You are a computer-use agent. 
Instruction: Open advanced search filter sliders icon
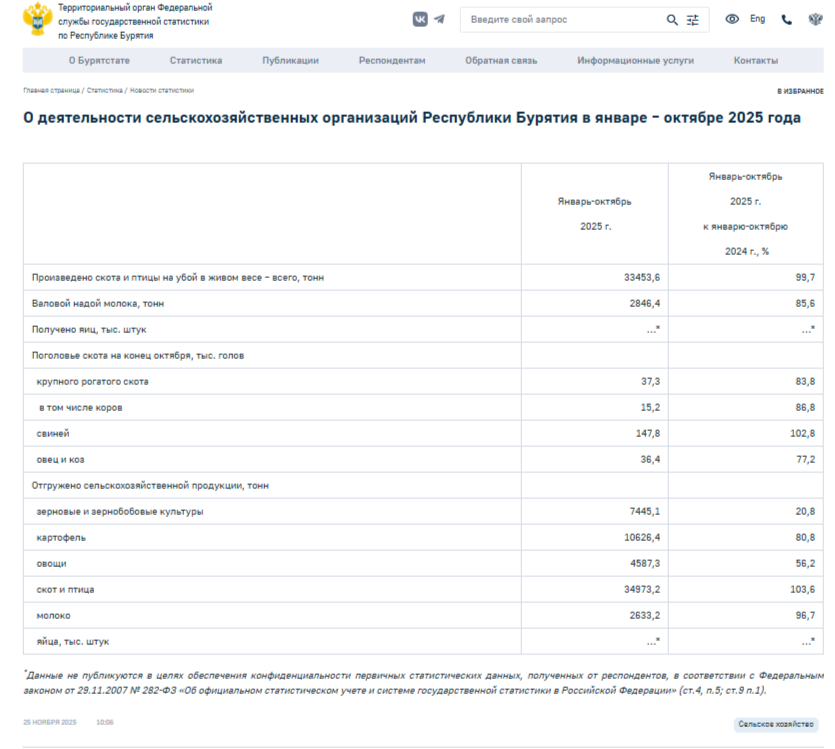point(693,20)
